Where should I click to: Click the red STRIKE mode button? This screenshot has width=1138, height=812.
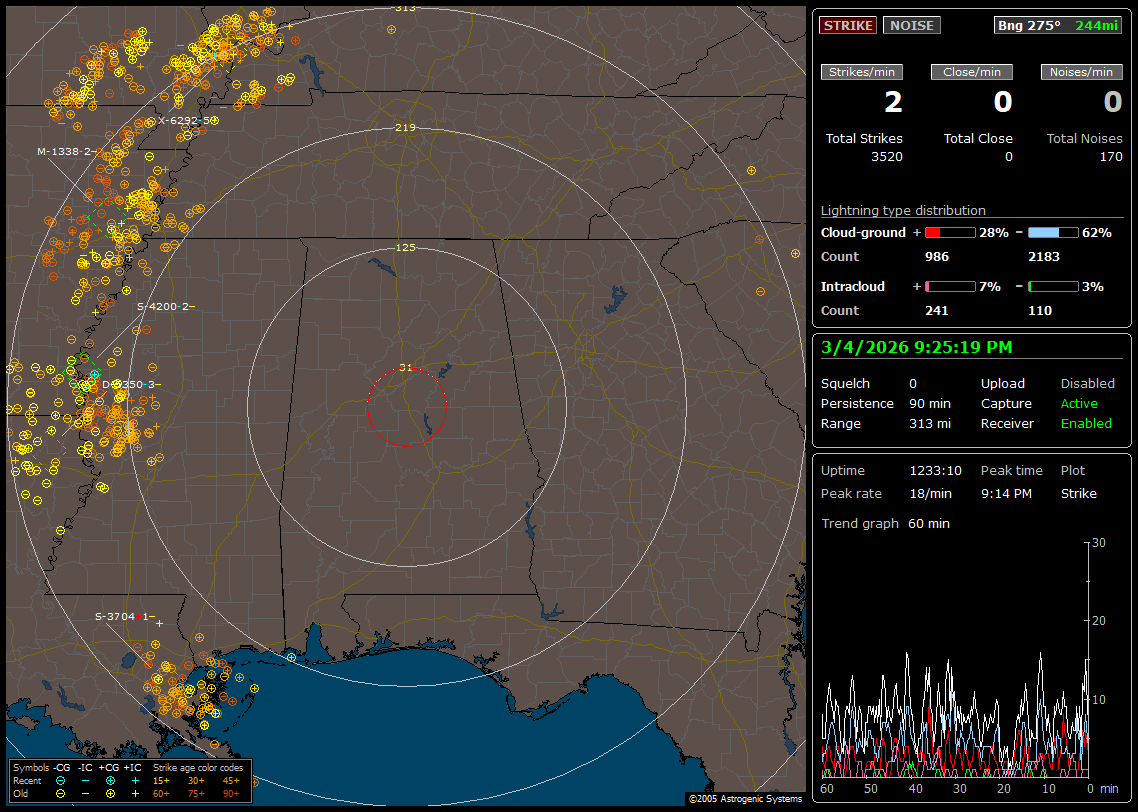pyautogui.click(x=848, y=25)
